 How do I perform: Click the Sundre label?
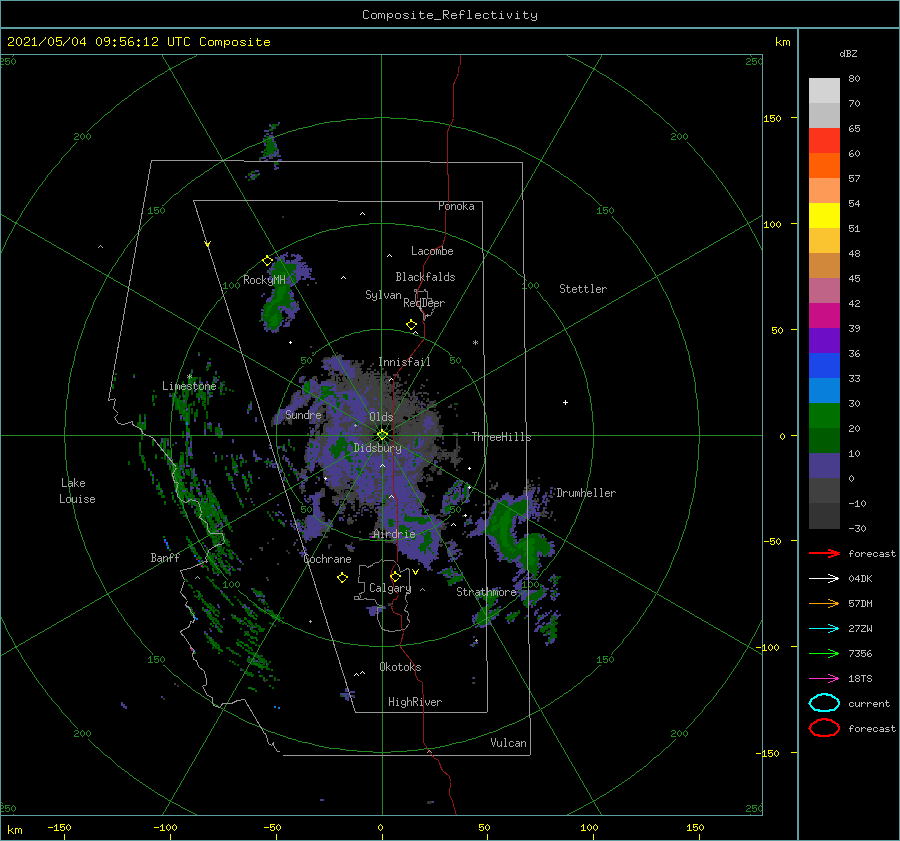303,414
